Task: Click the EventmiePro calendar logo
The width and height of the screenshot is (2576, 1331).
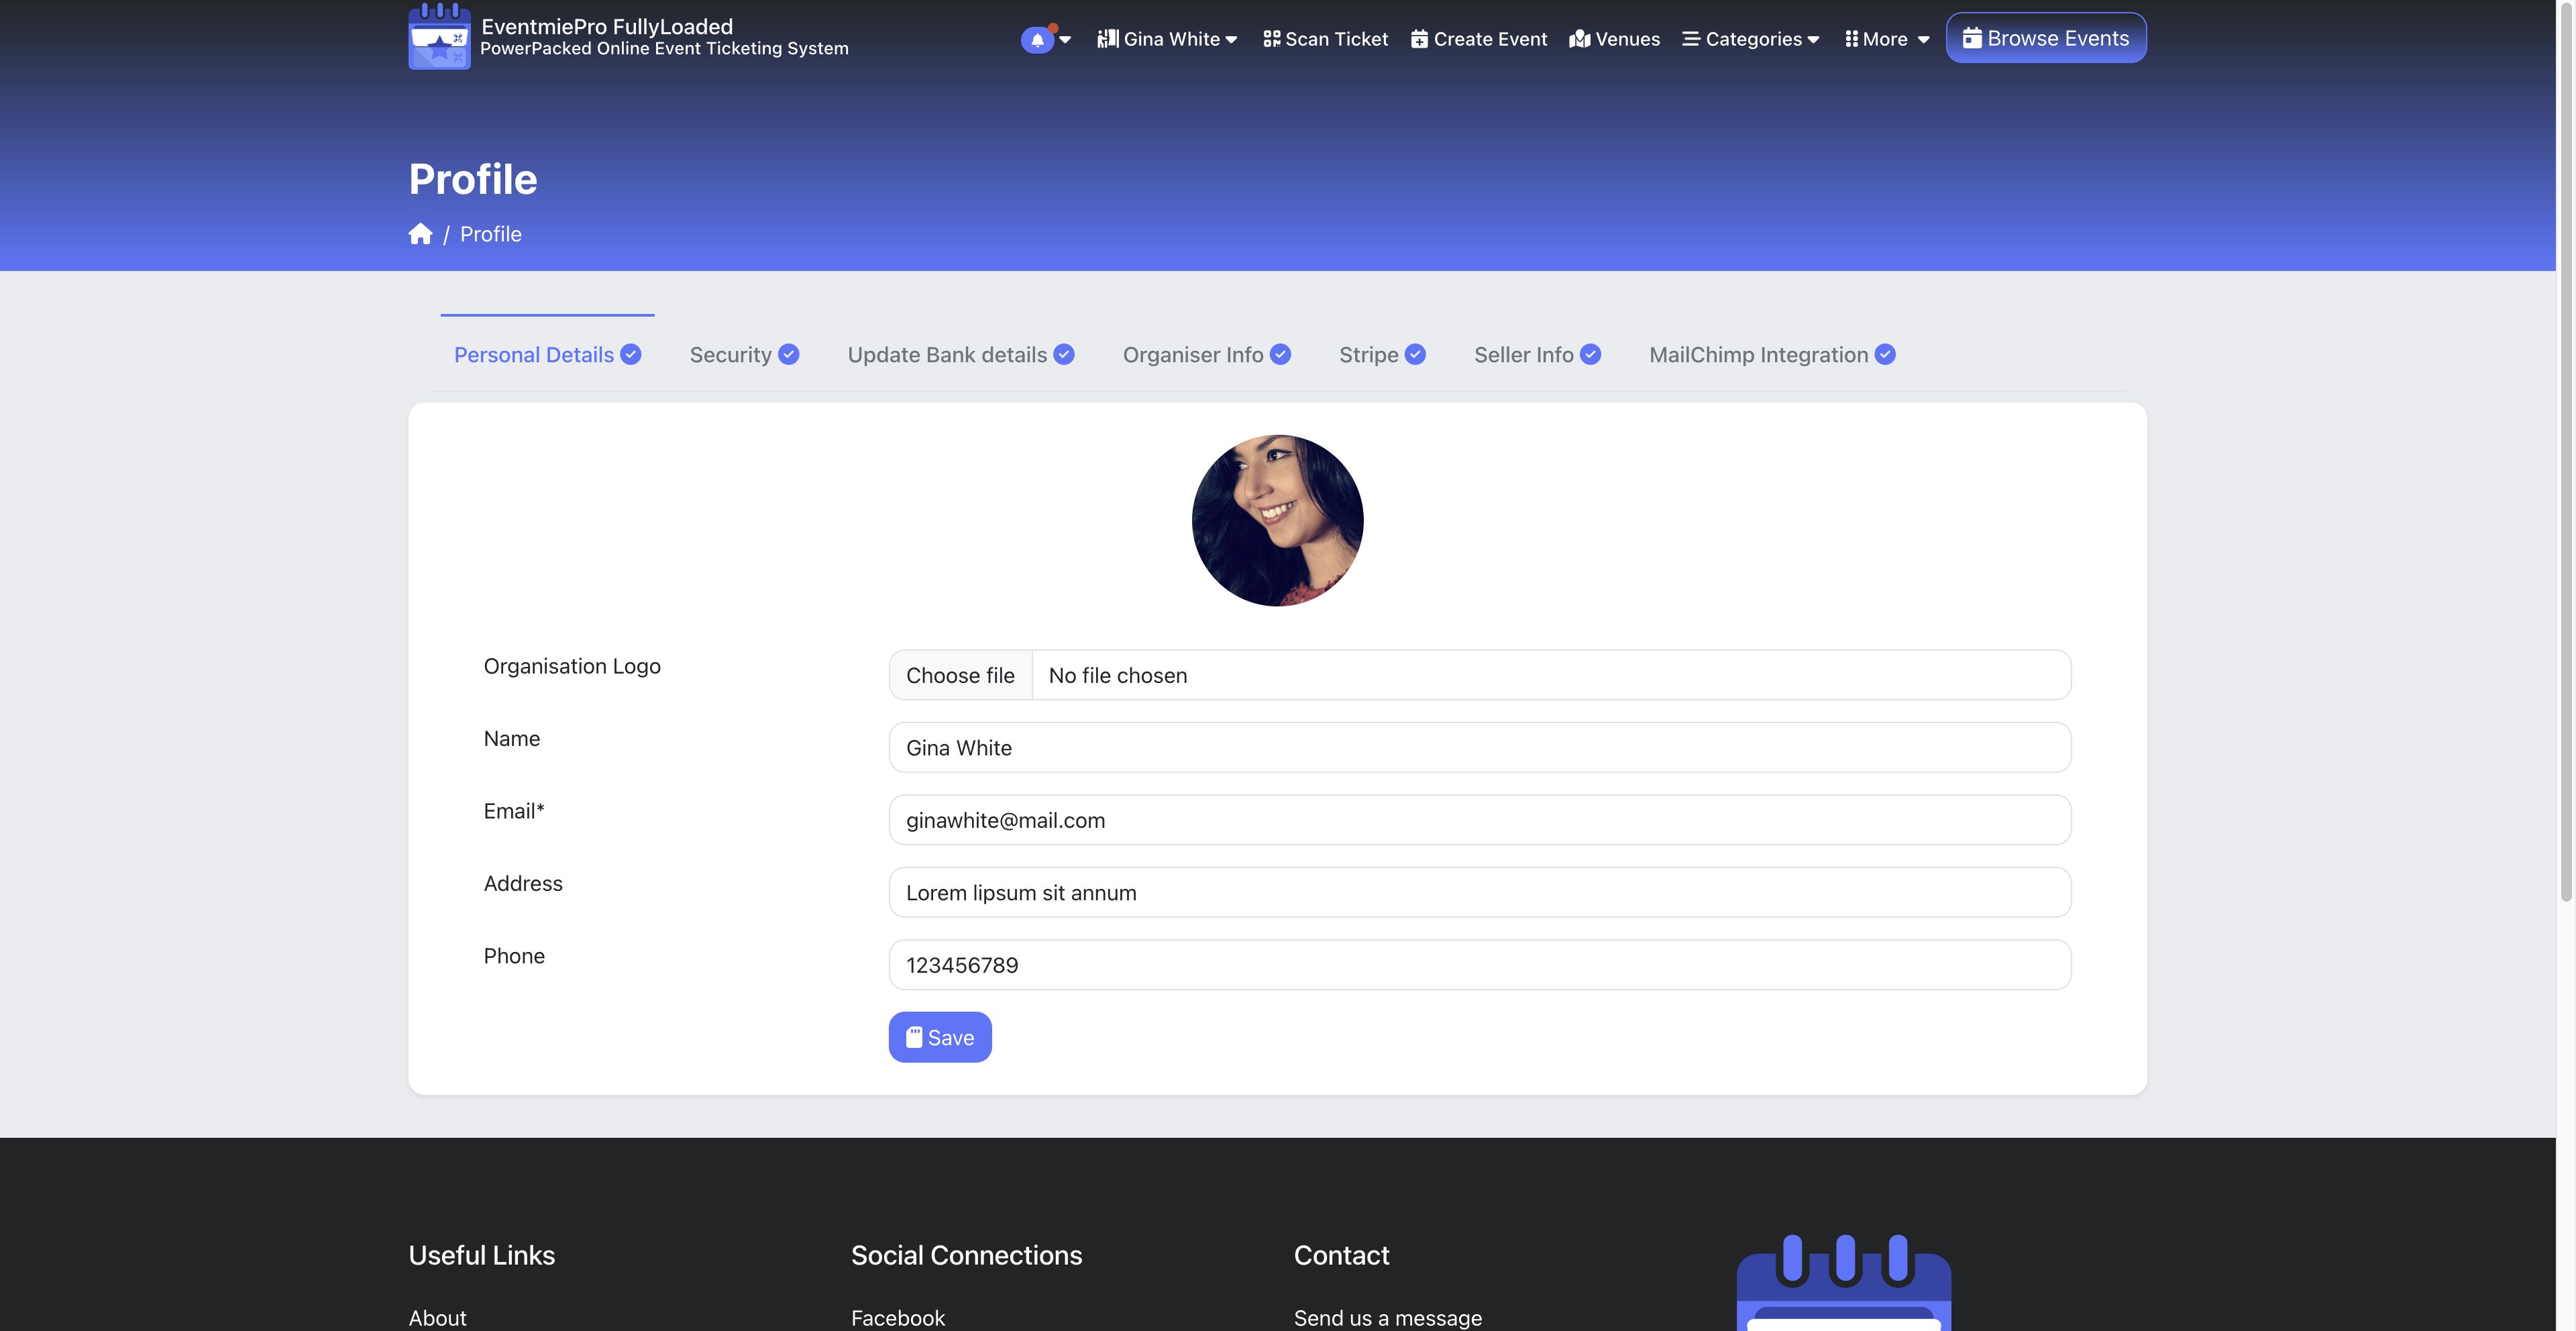Action: [x=439, y=37]
